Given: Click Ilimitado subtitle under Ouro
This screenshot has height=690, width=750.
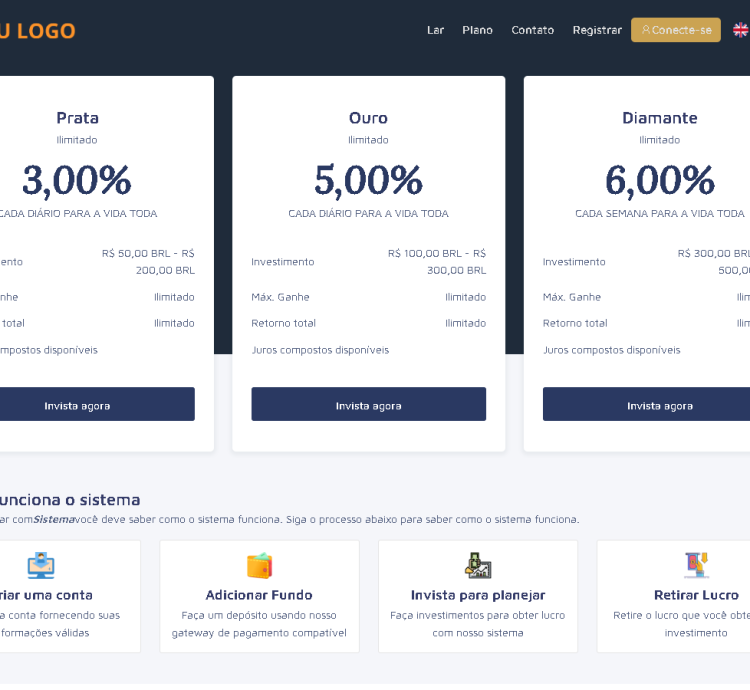Looking at the screenshot, I should 368,140.
